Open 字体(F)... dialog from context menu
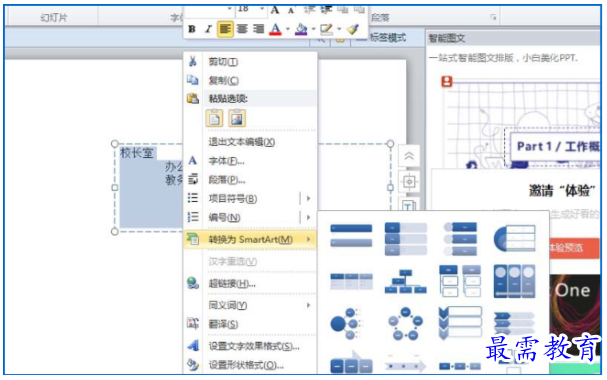 click(250, 161)
